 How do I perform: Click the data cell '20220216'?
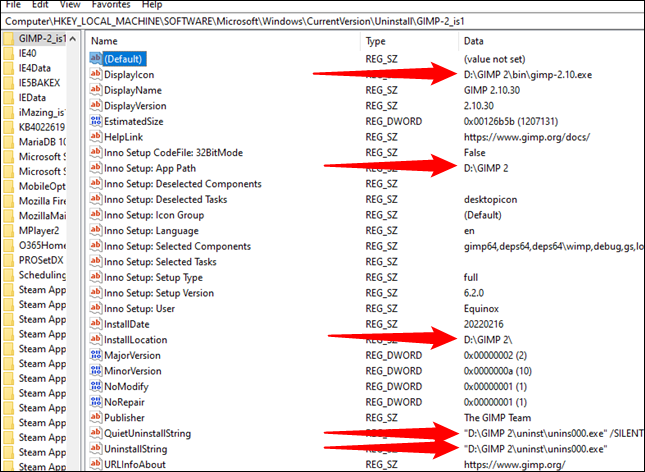point(483,324)
